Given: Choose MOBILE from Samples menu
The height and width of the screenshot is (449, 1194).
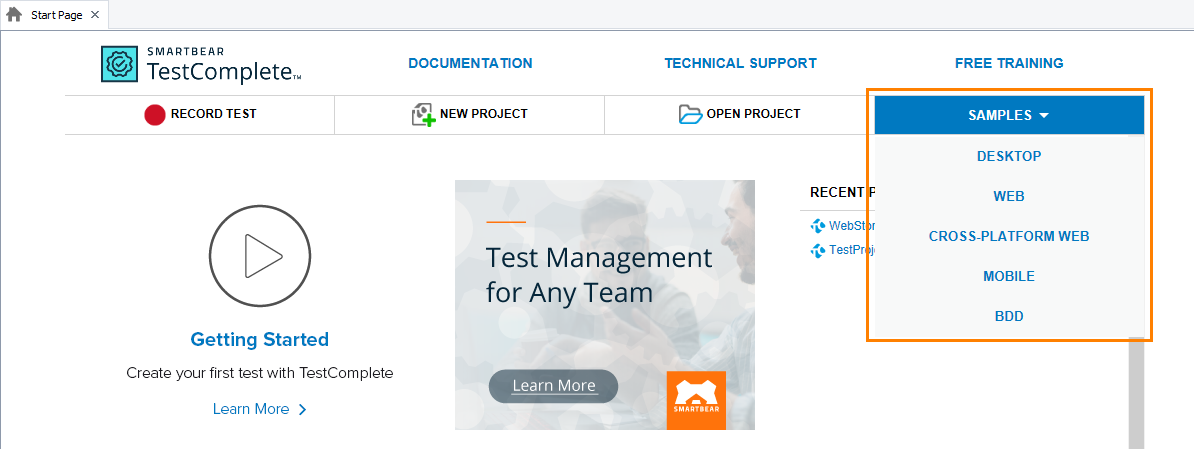Looking at the screenshot, I should coord(1009,276).
